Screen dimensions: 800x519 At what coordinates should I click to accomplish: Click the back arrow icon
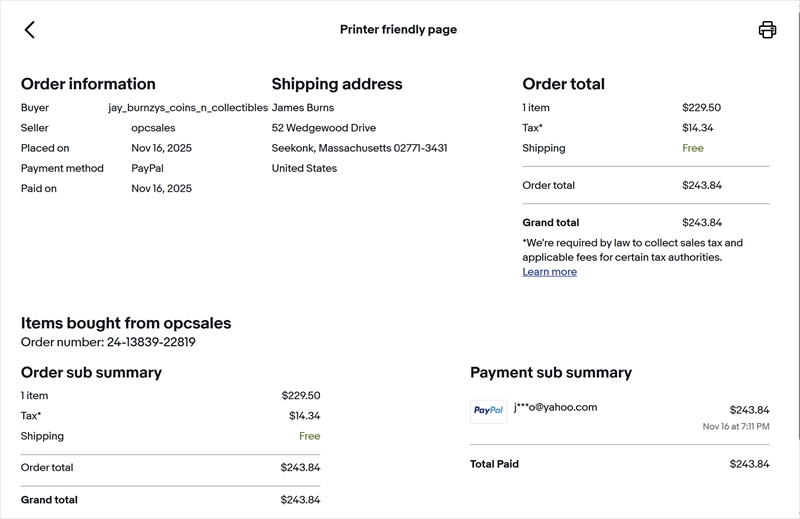(x=30, y=30)
